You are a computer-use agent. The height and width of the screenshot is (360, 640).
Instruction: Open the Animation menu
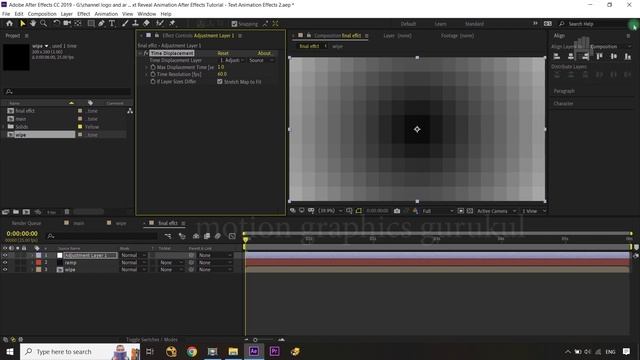coord(106,14)
